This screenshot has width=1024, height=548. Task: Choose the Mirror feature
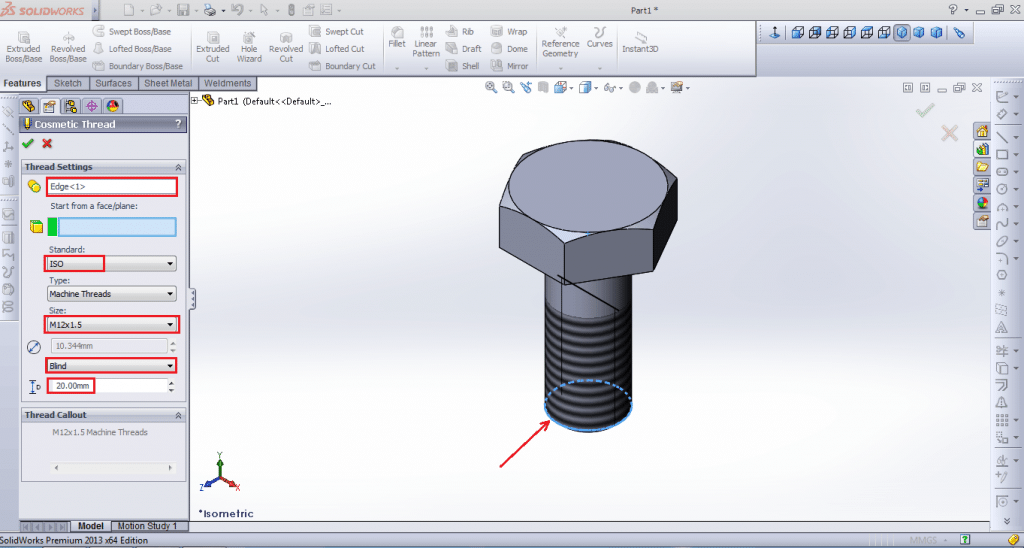[x=509, y=65]
